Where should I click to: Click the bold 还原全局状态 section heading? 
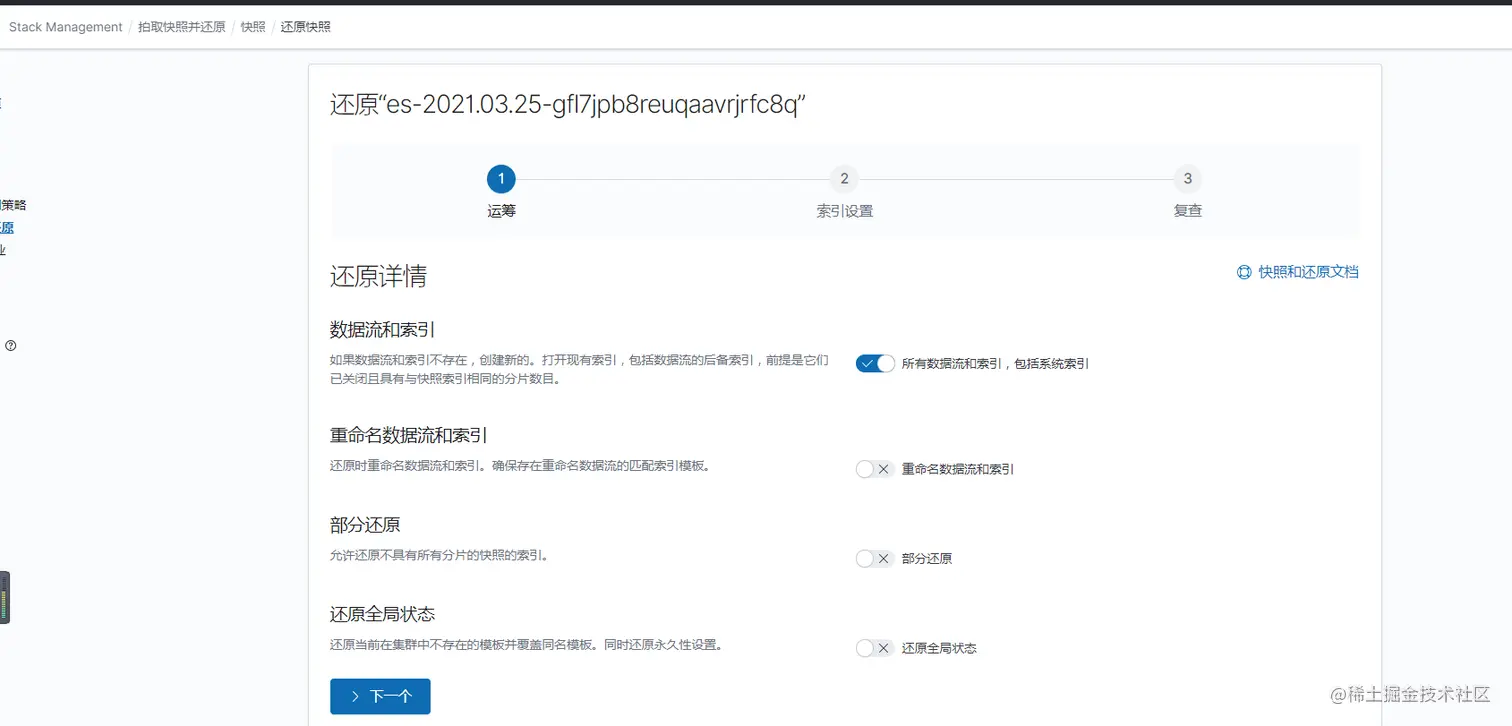[x=382, y=614]
